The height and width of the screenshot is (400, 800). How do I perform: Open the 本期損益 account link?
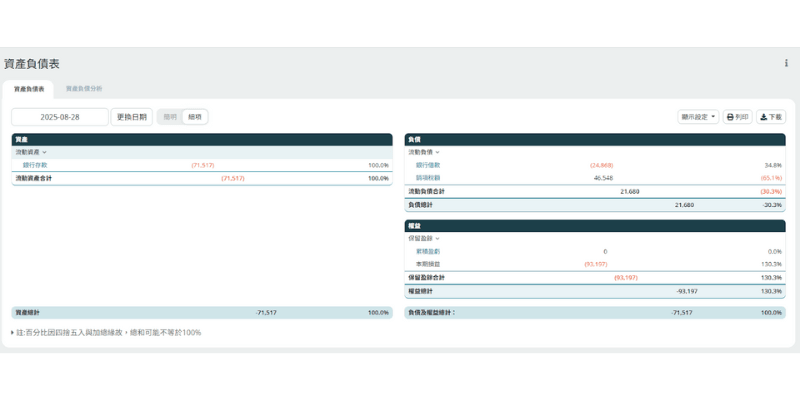click(x=428, y=264)
